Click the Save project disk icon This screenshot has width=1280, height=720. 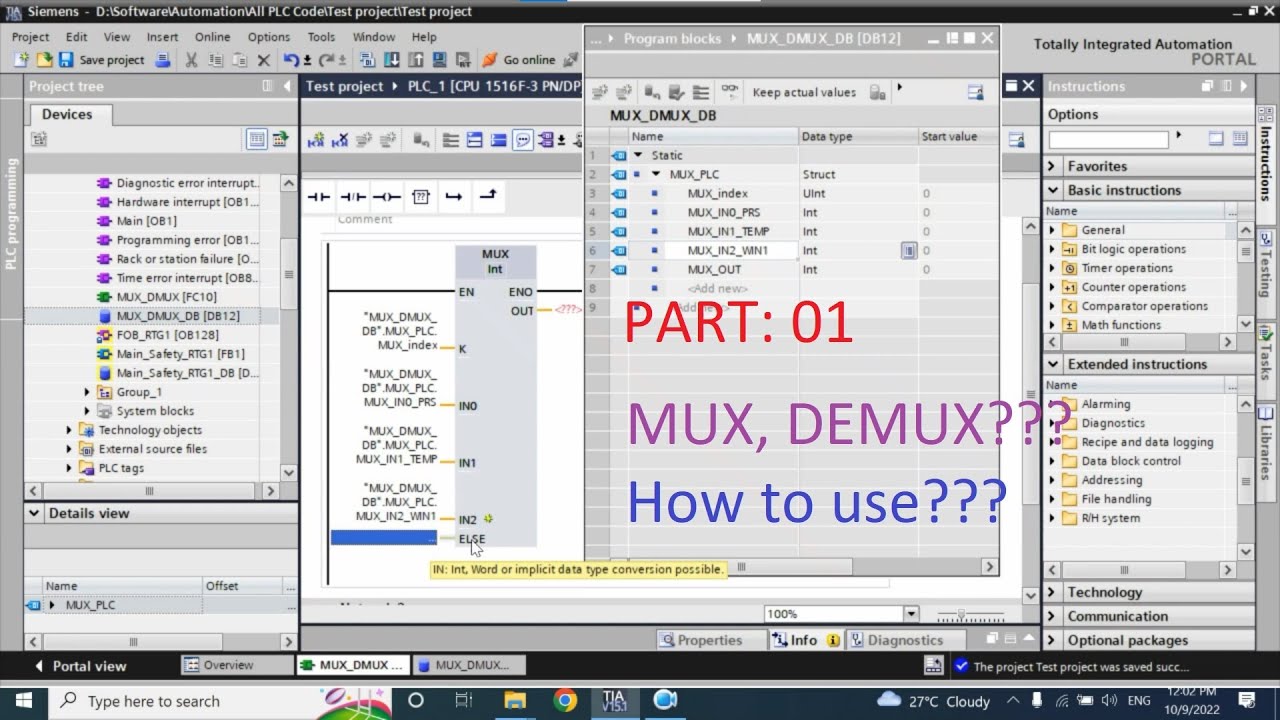point(66,60)
